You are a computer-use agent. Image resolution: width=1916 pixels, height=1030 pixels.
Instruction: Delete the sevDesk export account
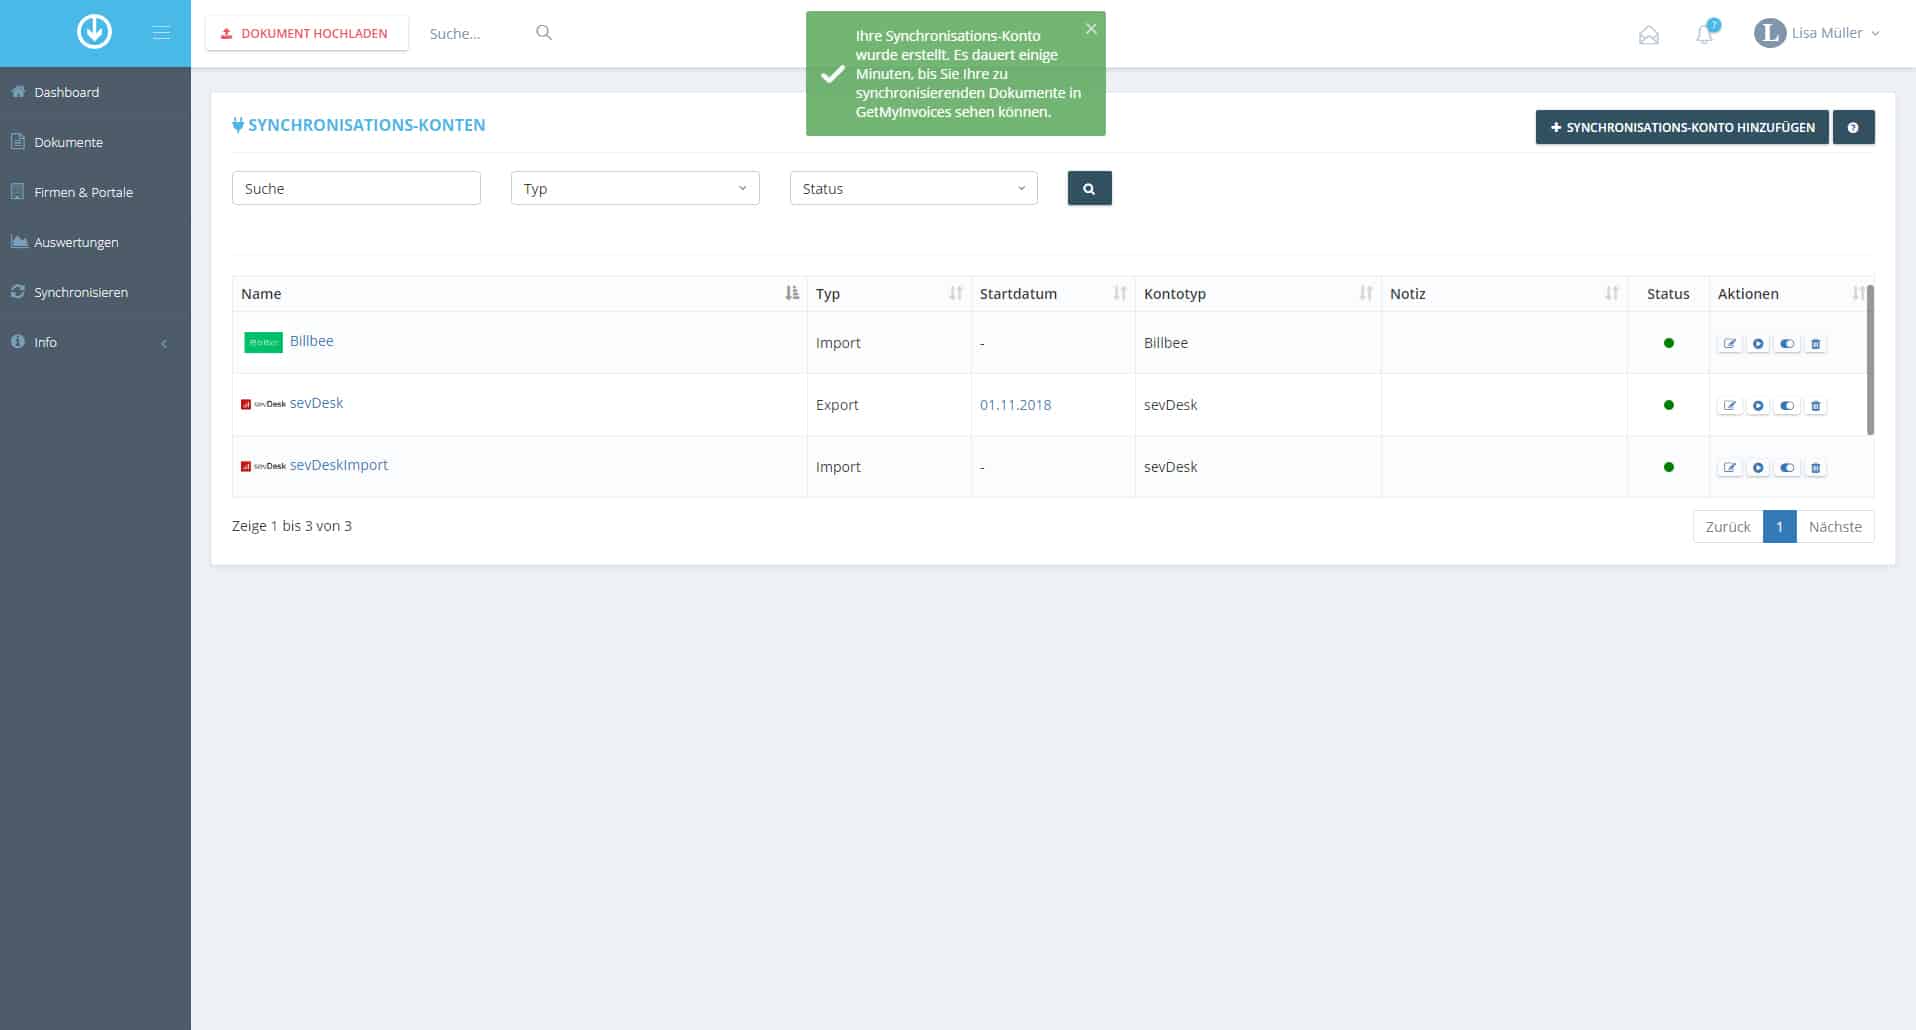pos(1816,406)
